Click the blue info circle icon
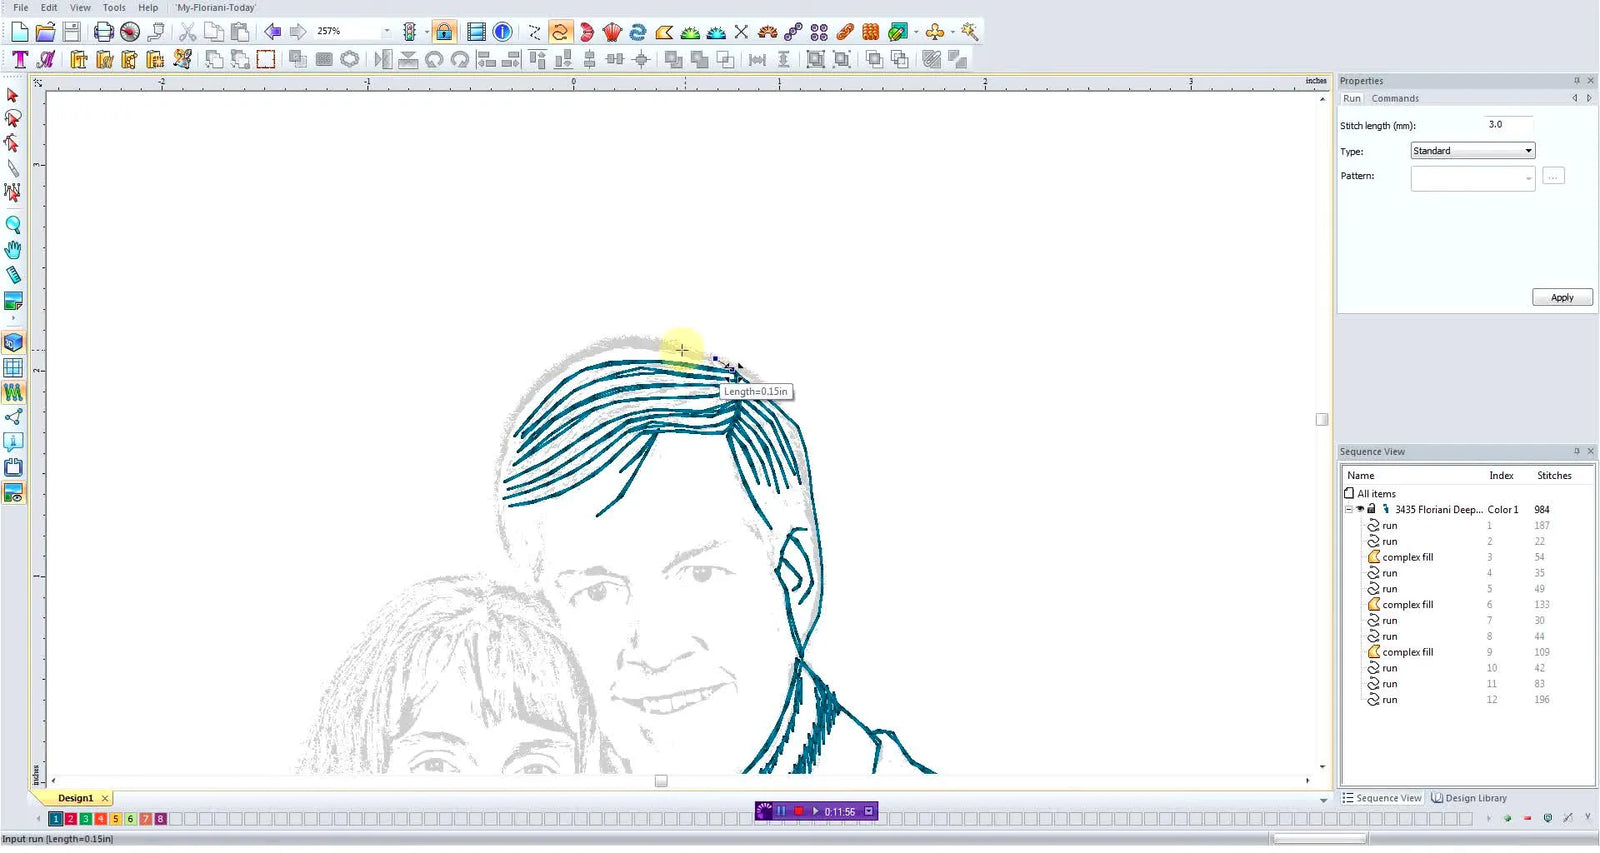Viewport: 1600px width, 853px height. [502, 32]
